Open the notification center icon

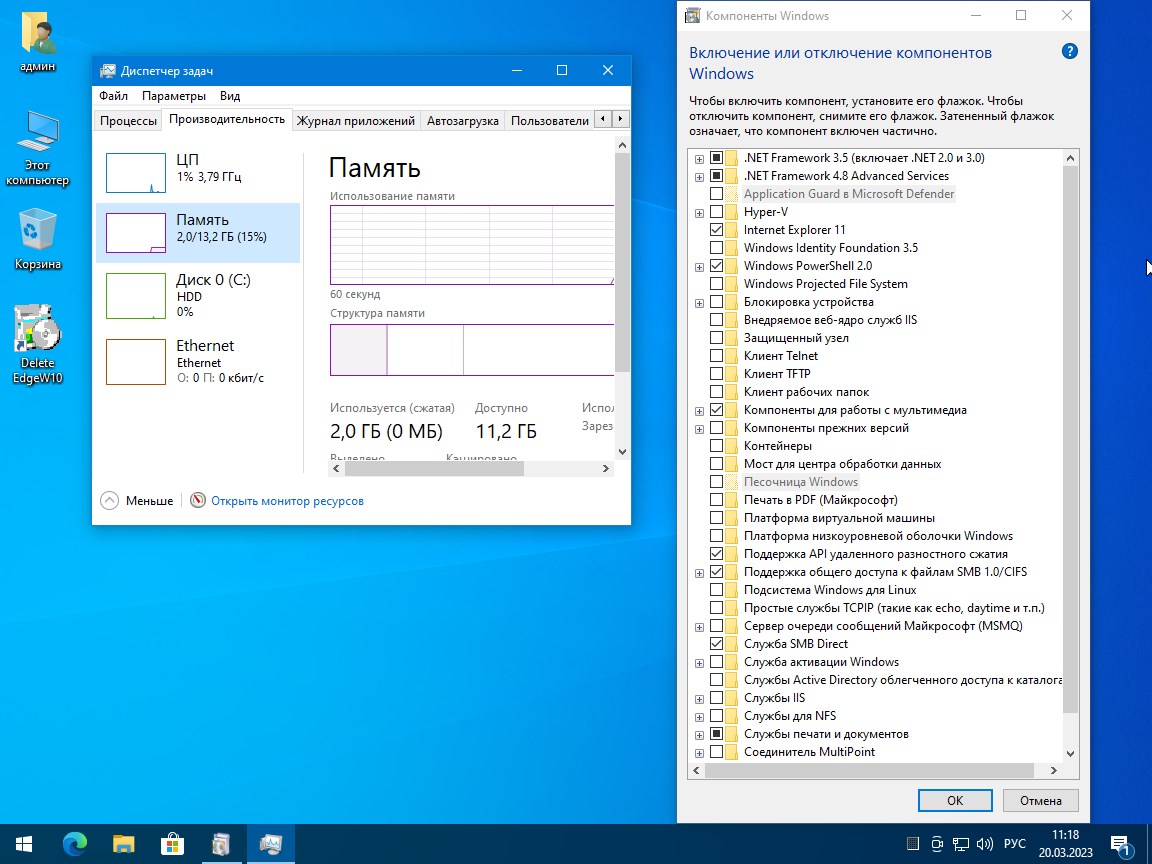pos(1120,844)
